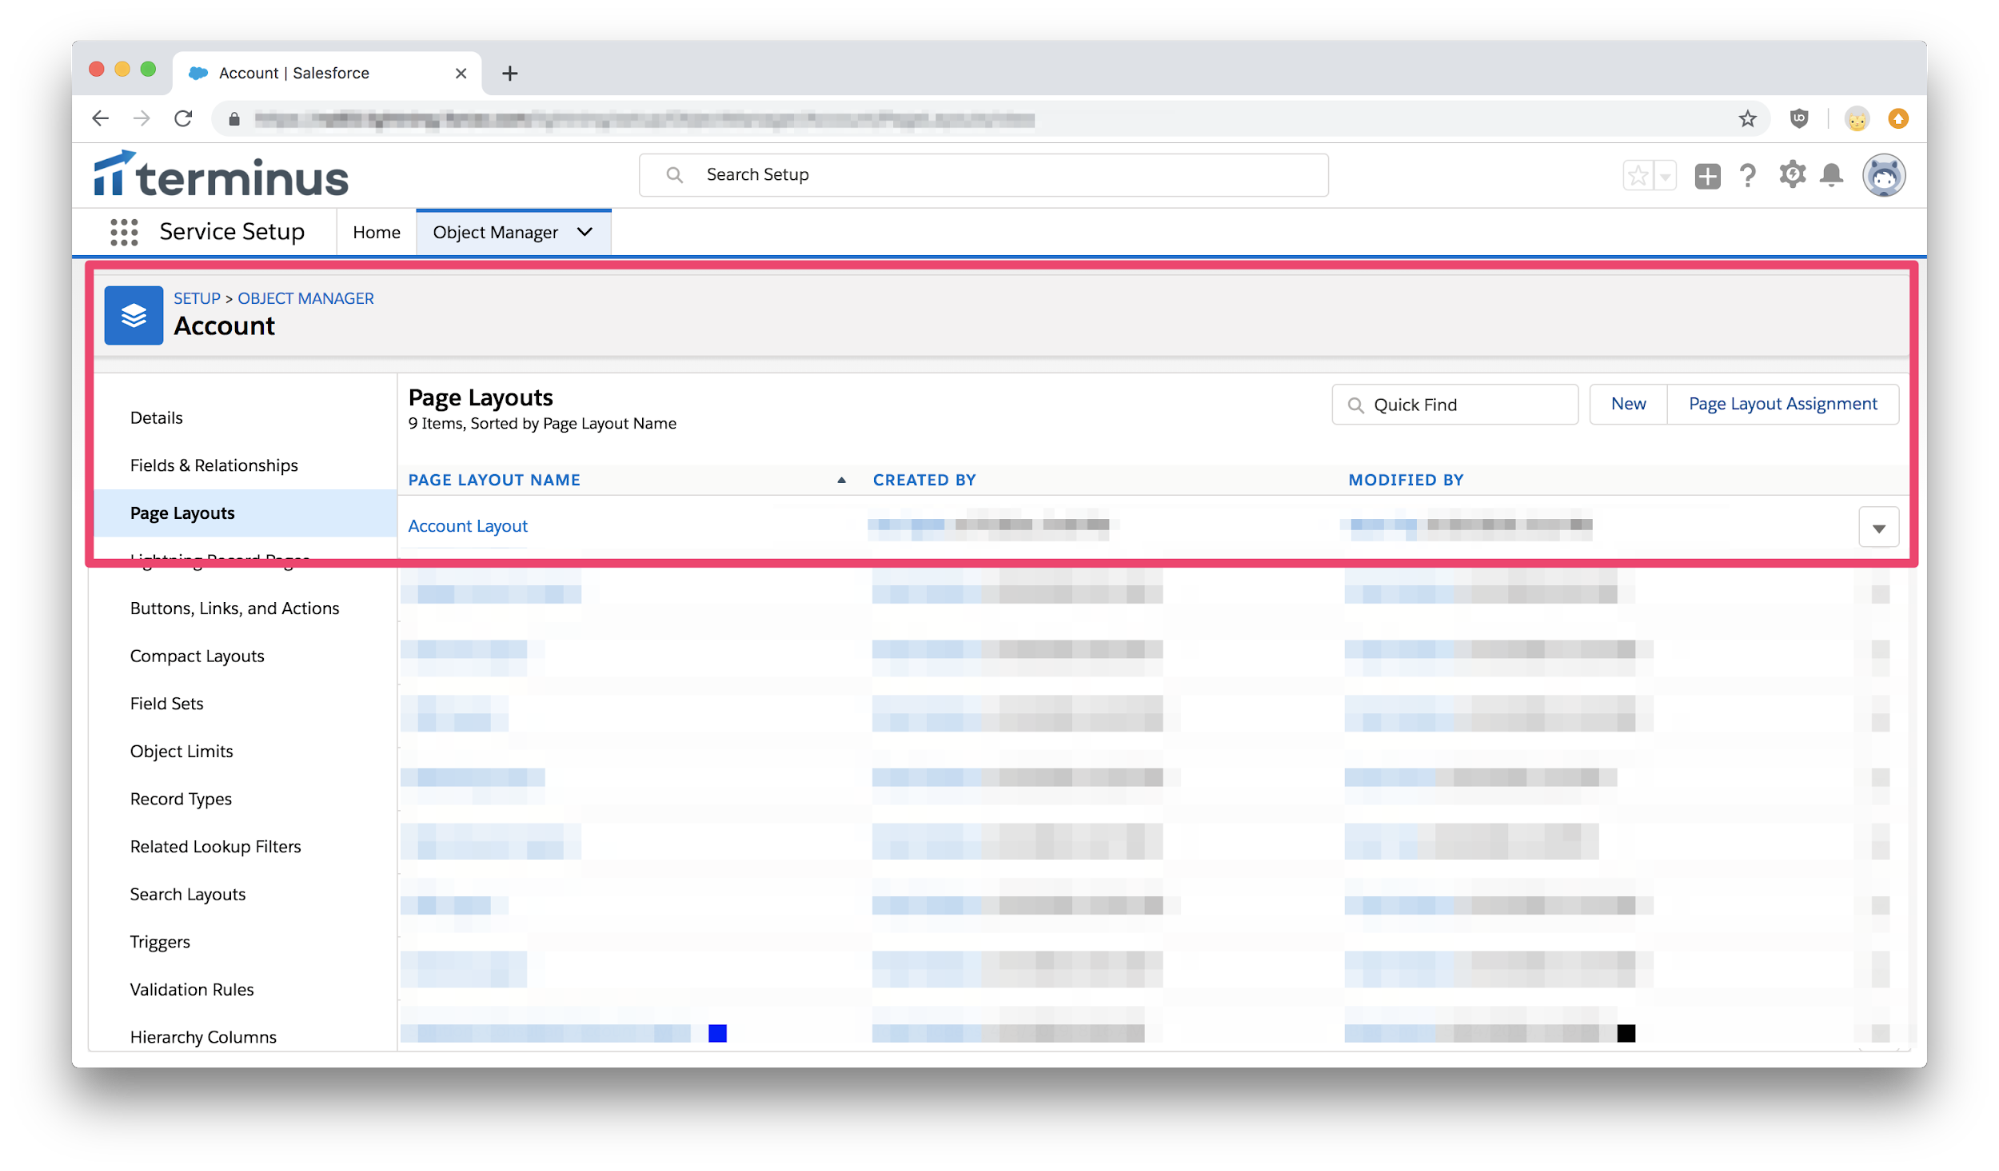
Task: Bookmark page with the star icon
Action: 1747,119
